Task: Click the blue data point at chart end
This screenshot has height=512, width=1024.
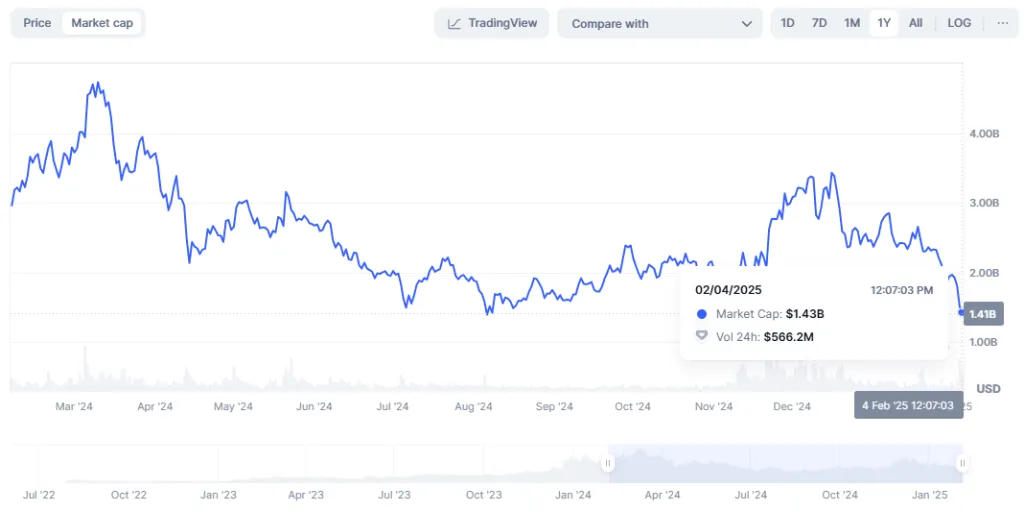Action: point(962,313)
